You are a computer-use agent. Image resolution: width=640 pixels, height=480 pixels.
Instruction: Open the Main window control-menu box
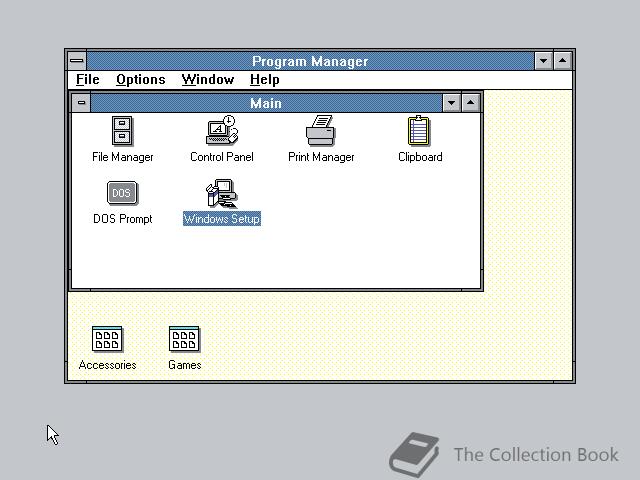point(81,102)
